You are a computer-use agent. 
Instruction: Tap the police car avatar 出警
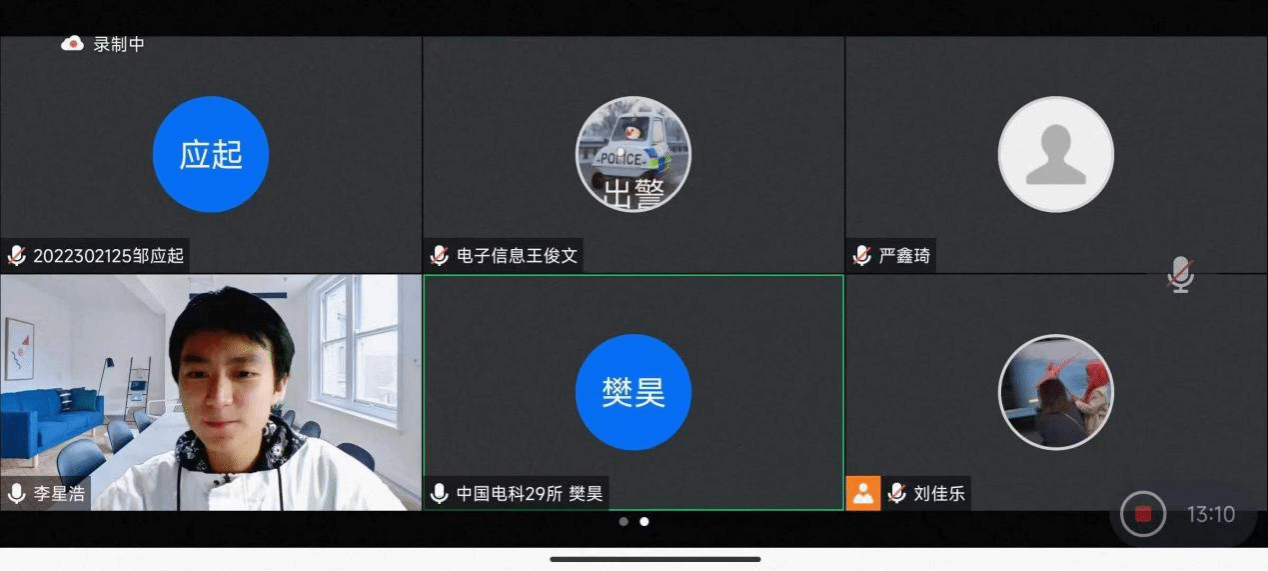click(x=633, y=154)
